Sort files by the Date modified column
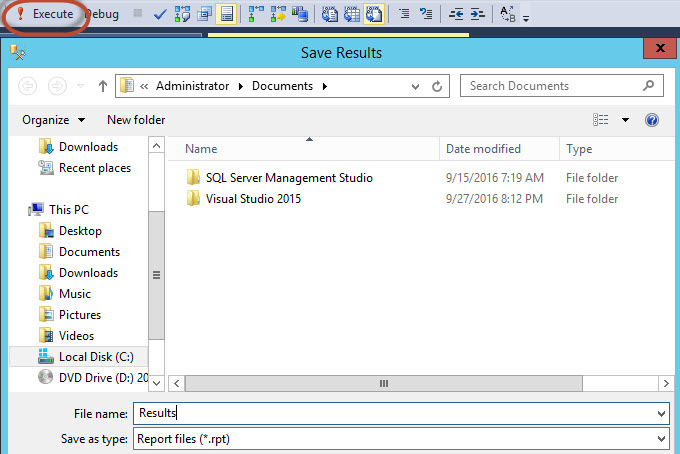 click(483, 149)
